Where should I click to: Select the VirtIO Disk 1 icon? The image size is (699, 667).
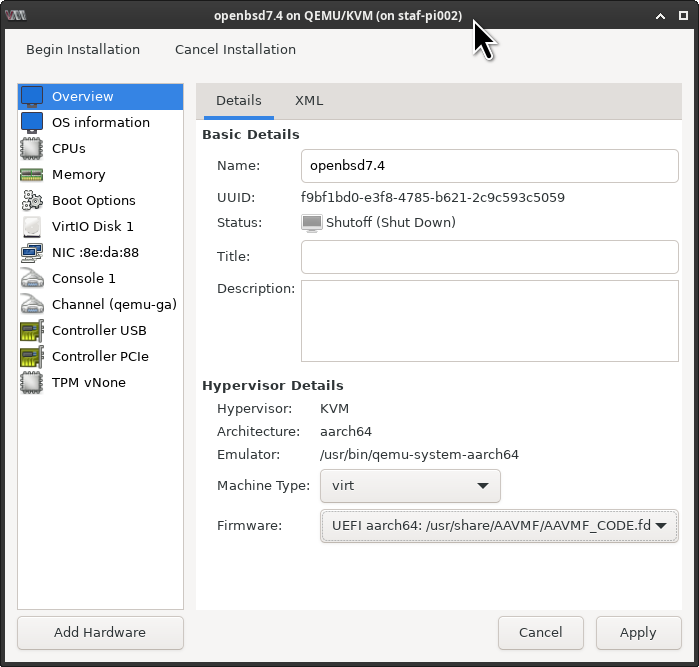click(x=32, y=227)
